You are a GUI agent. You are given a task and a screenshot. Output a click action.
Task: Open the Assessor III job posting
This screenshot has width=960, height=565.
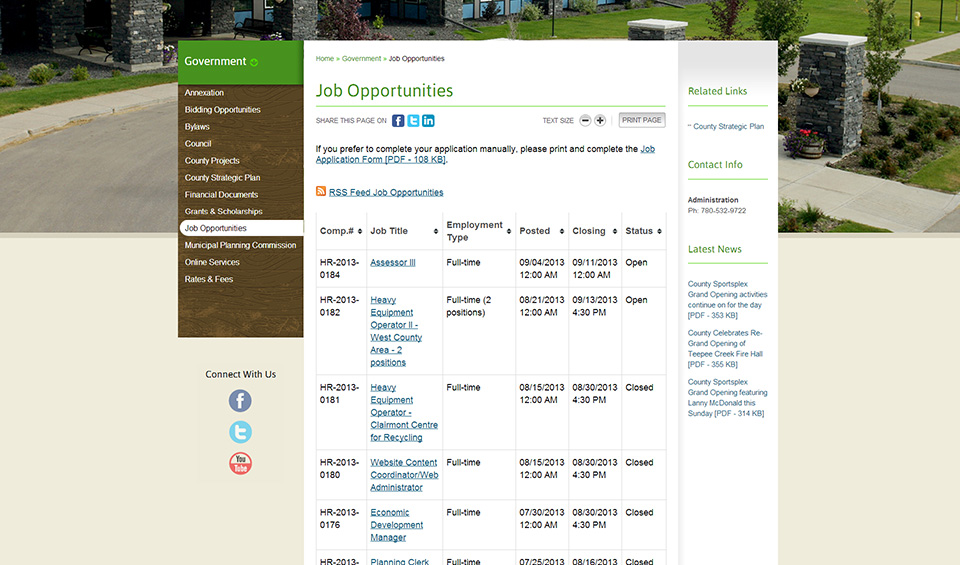(392, 263)
